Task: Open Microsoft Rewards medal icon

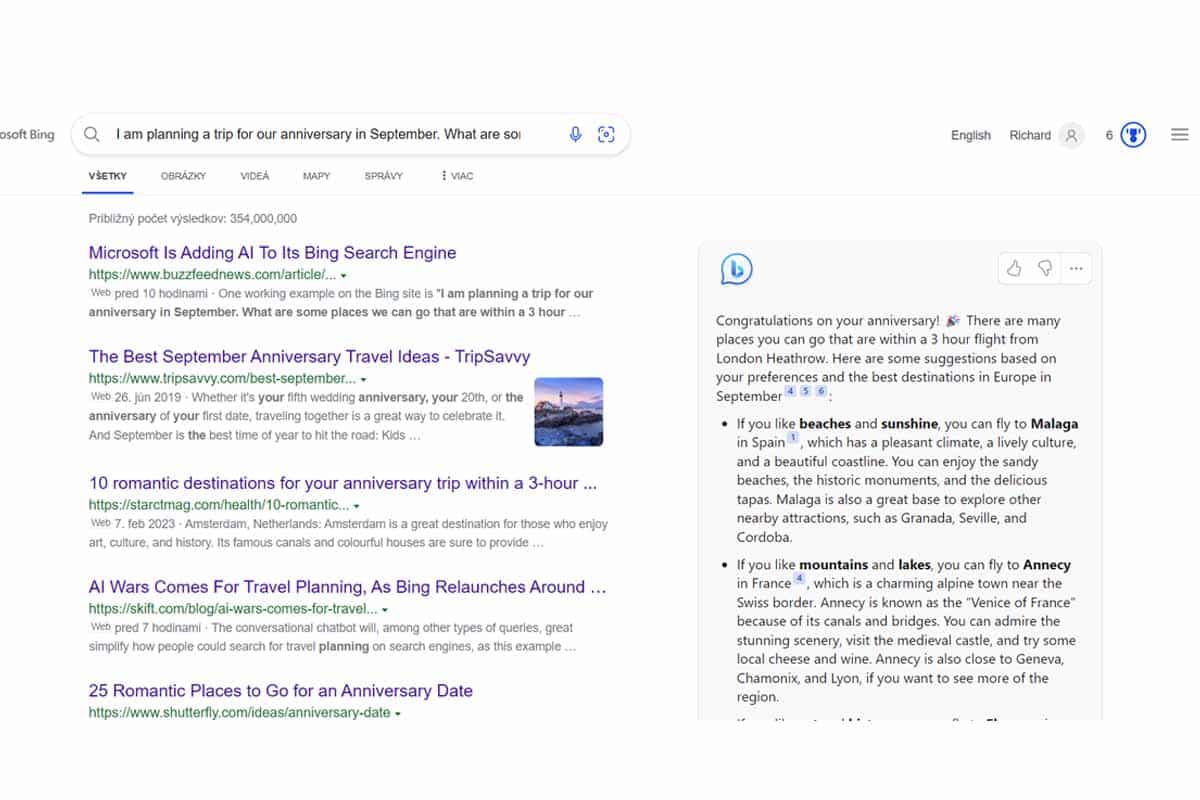Action: [1133, 135]
